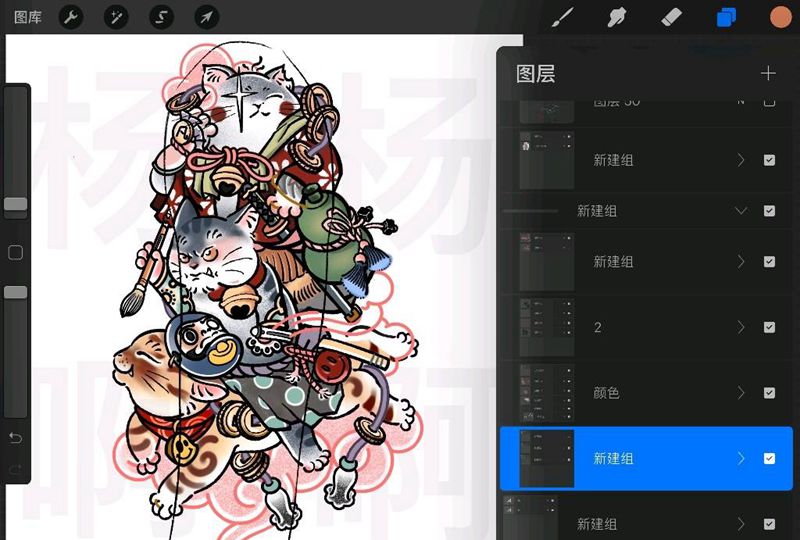This screenshot has height=540, width=800.
Task: Activate the Selection S-shaped tool
Action: click(x=161, y=17)
